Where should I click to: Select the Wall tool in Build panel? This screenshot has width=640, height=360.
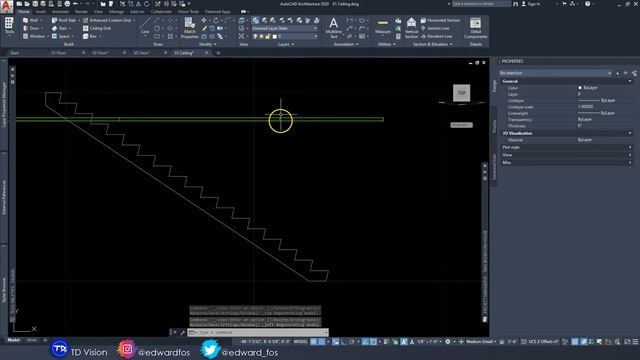(31, 20)
